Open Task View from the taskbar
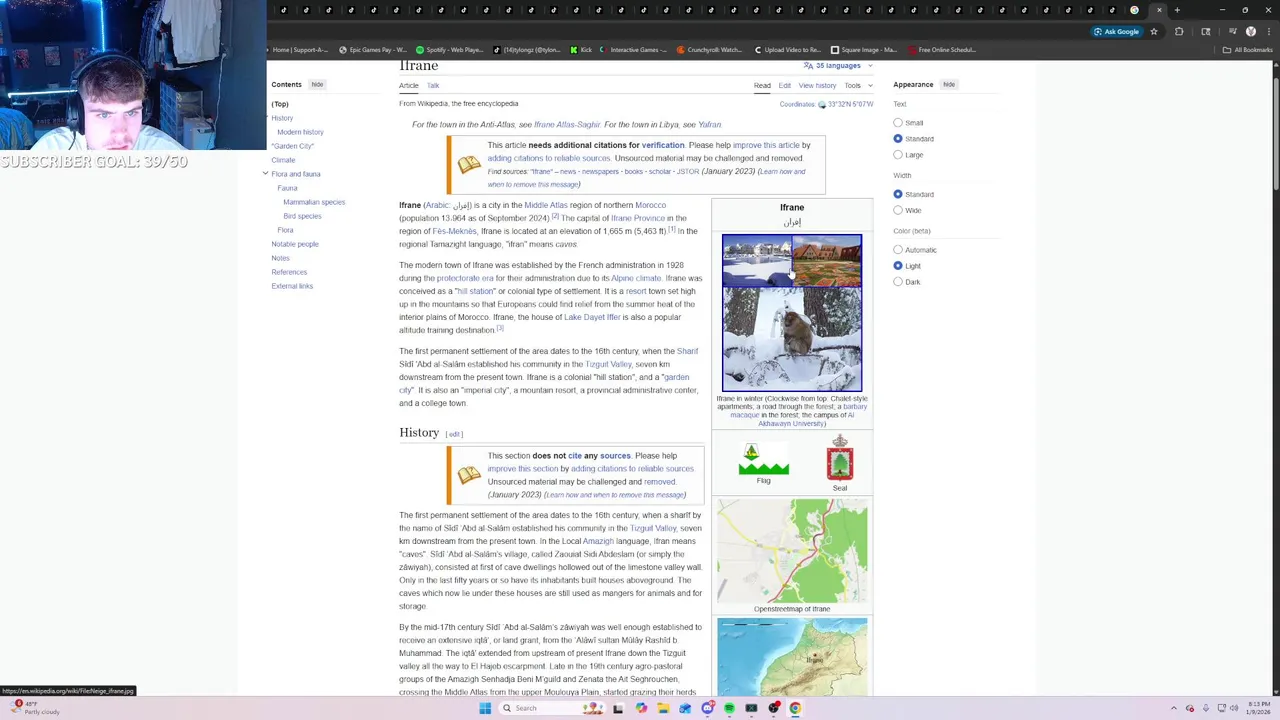Screen dimensions: 1280x720 tap(618, 708)
